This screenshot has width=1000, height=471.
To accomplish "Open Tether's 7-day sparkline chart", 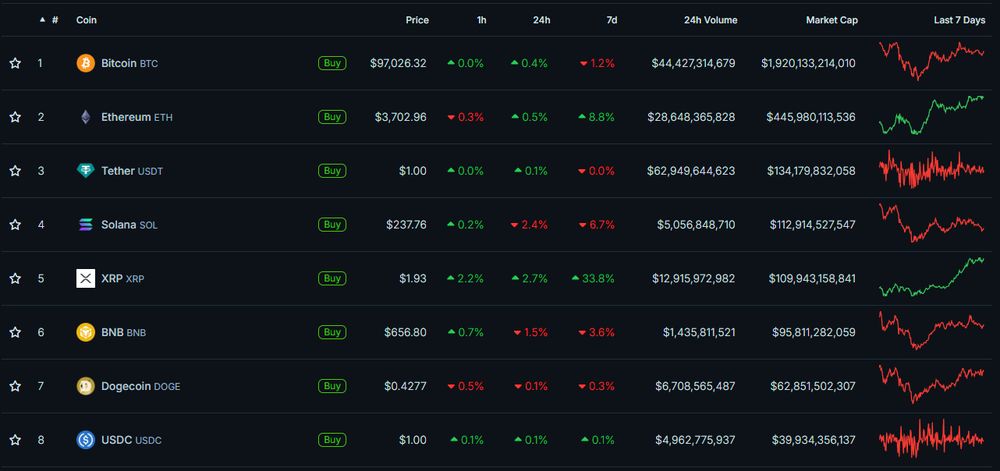I will [931, 170].
